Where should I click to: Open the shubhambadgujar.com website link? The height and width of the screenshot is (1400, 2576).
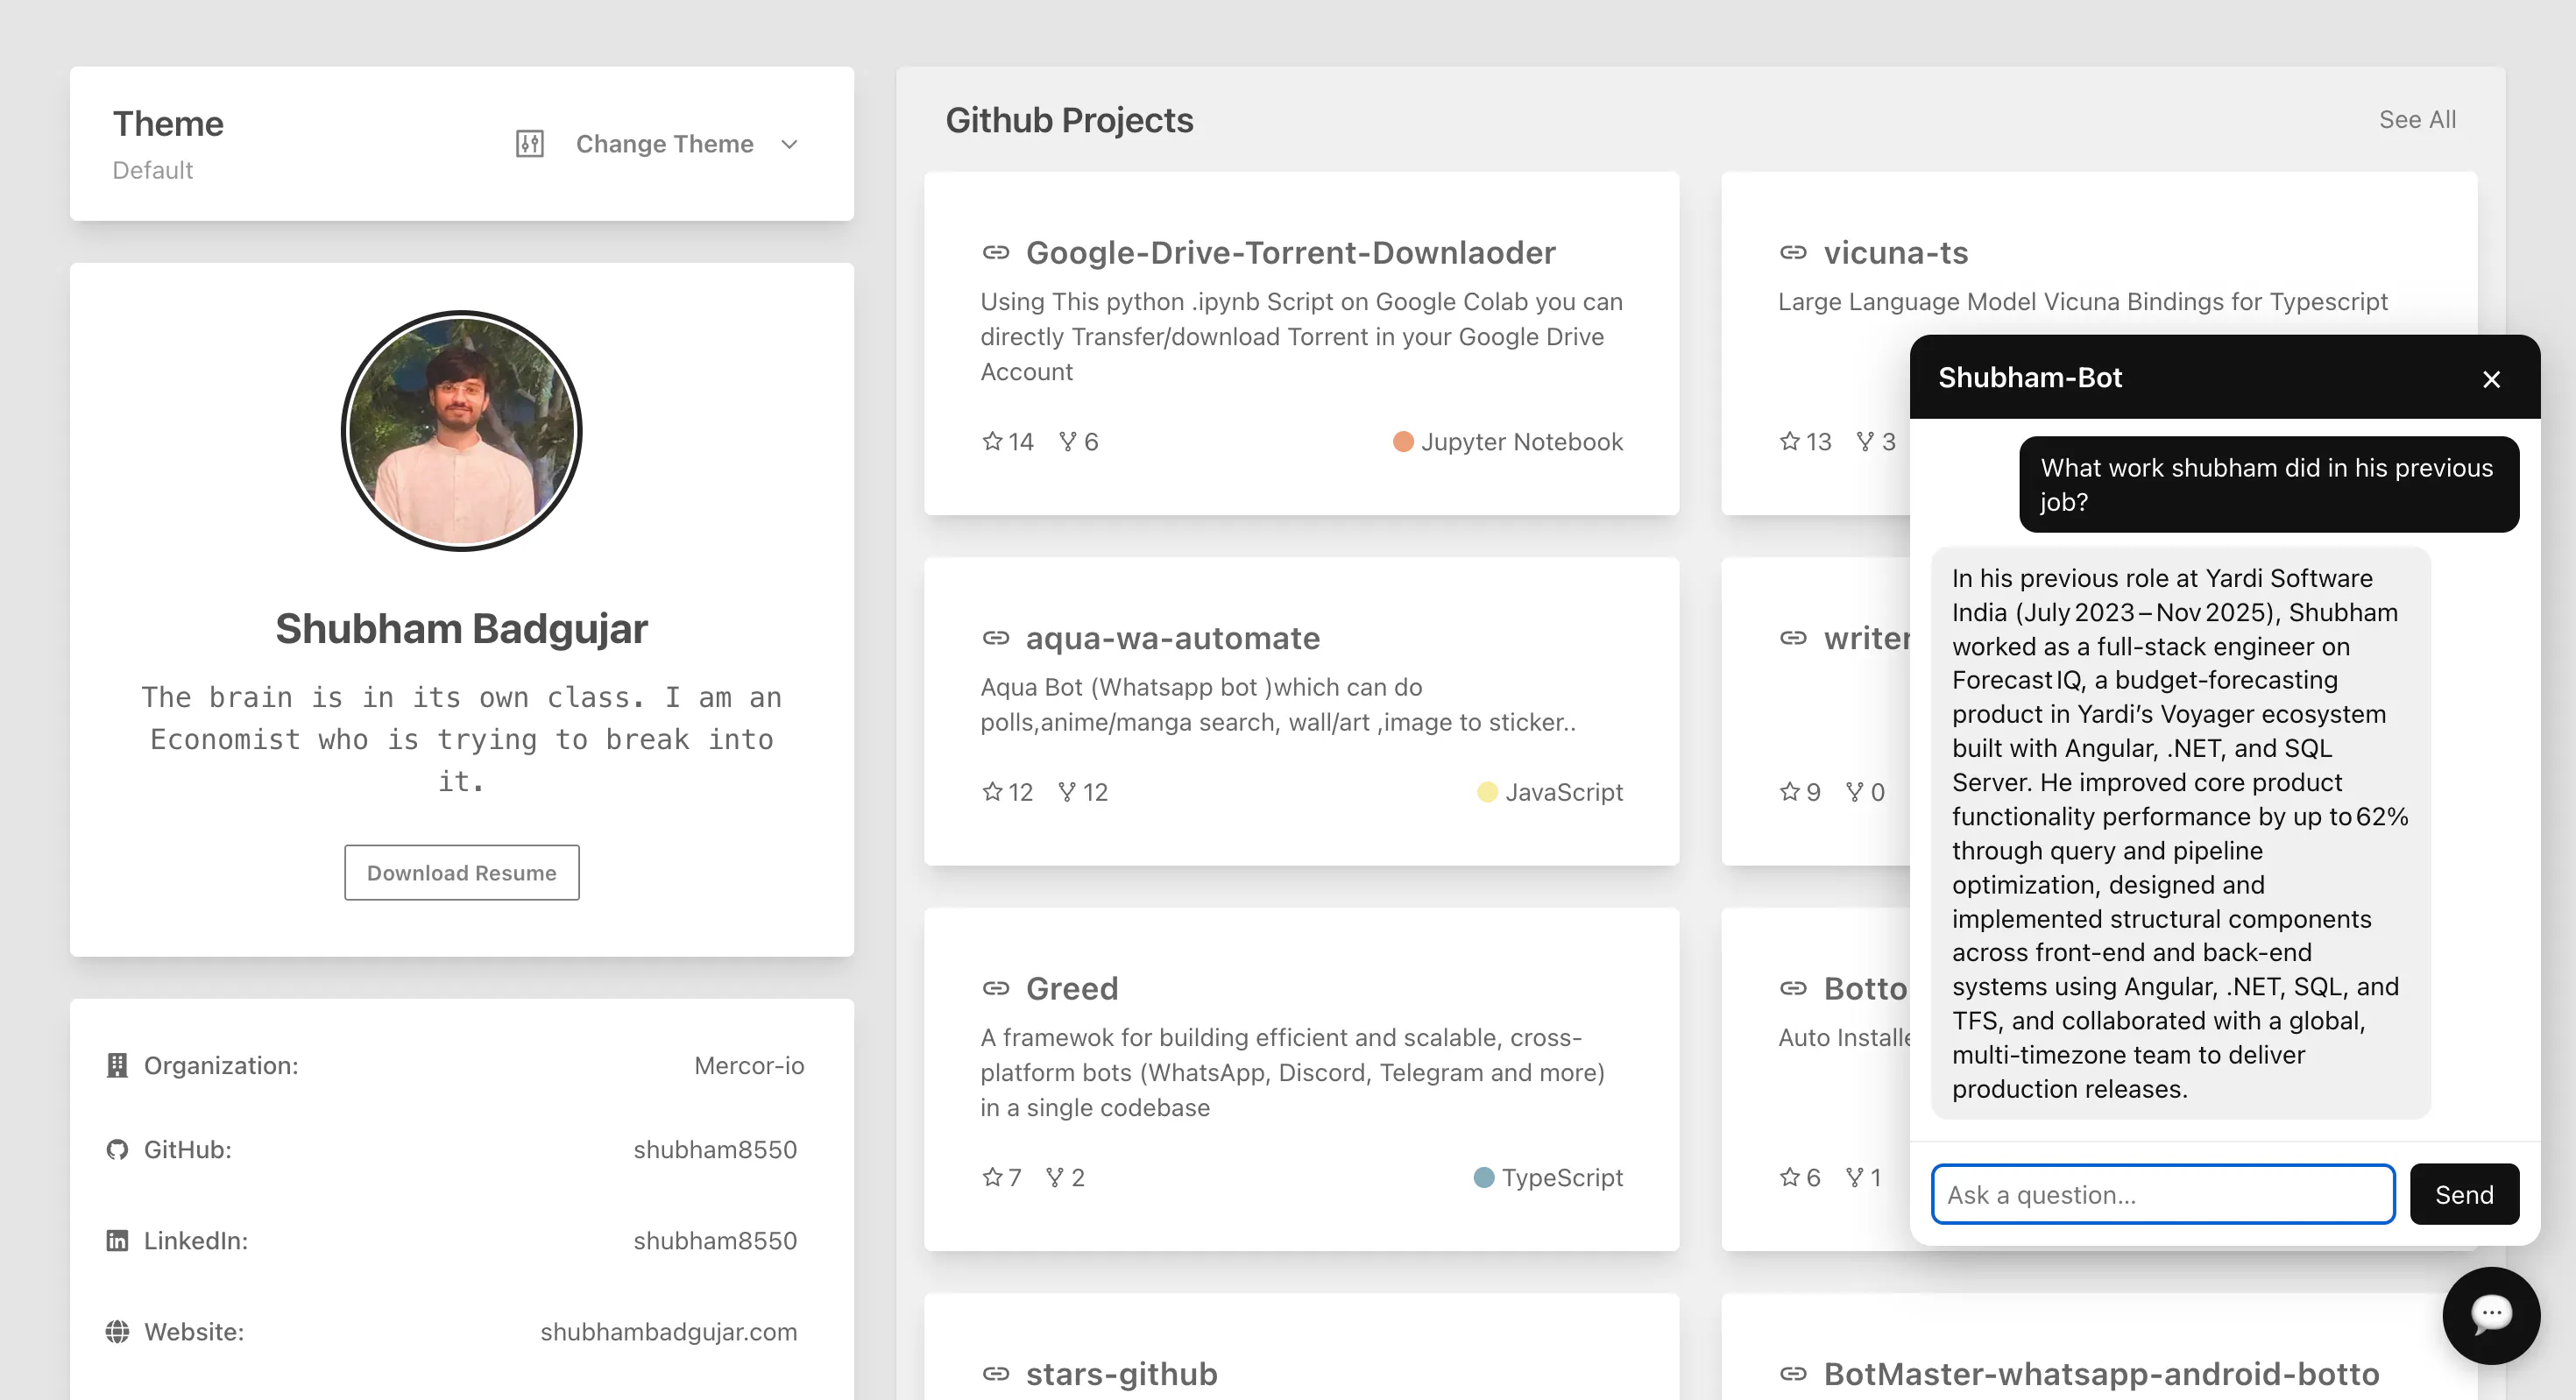(x=668, y=1331)
